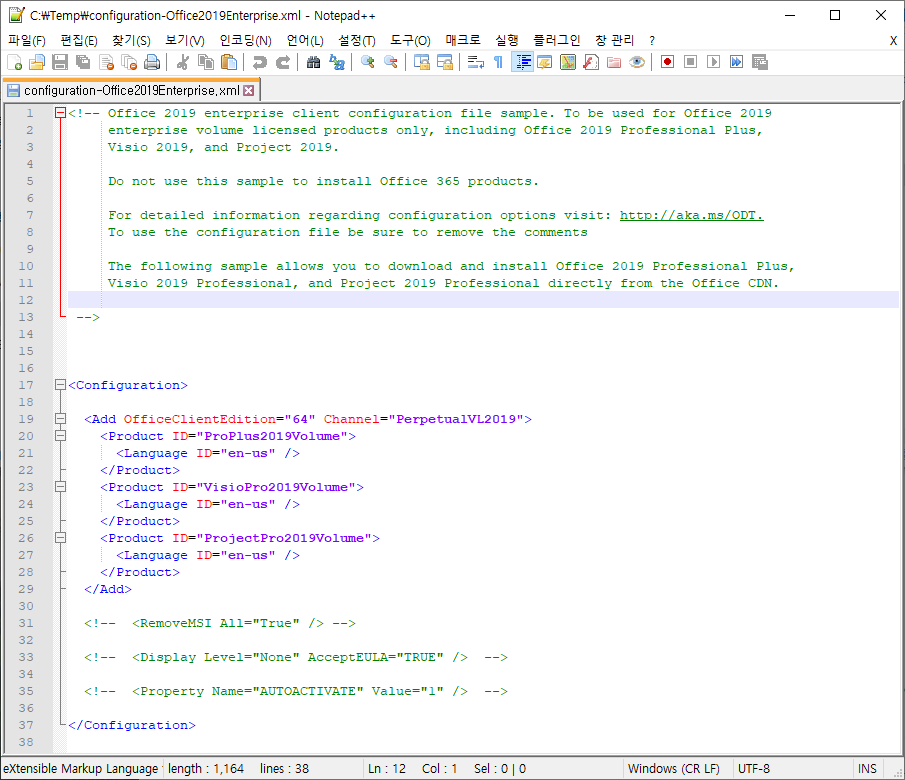This screenshot has width=905, height=780.
Task: Collapse the VisioPro2019Volume Product fold
Action: click(x=60, y=487)
